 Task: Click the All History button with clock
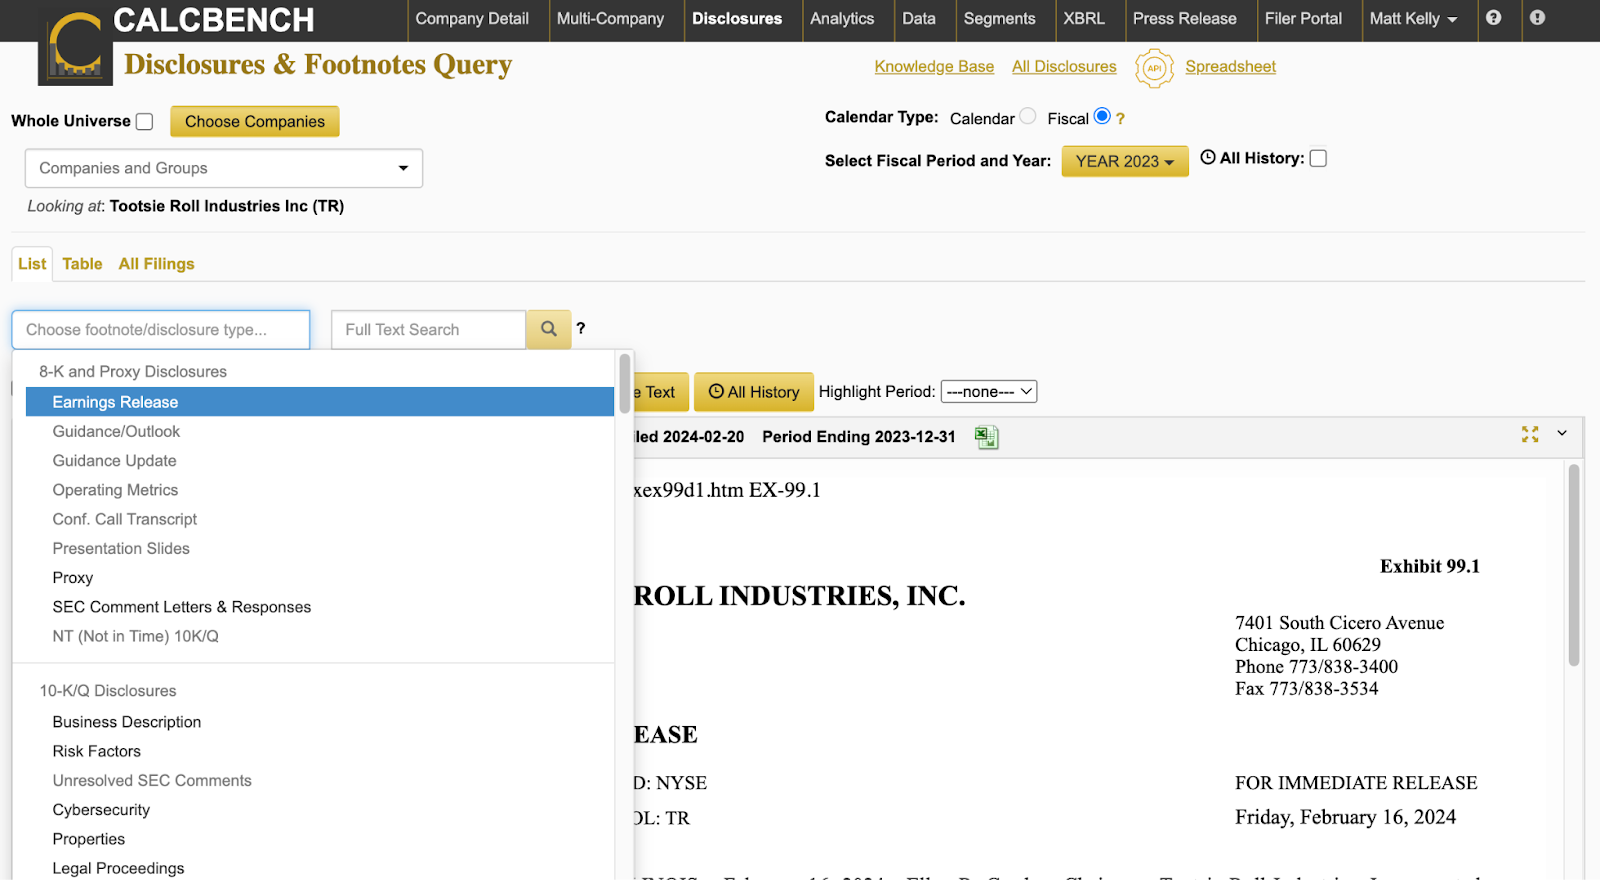754,392
